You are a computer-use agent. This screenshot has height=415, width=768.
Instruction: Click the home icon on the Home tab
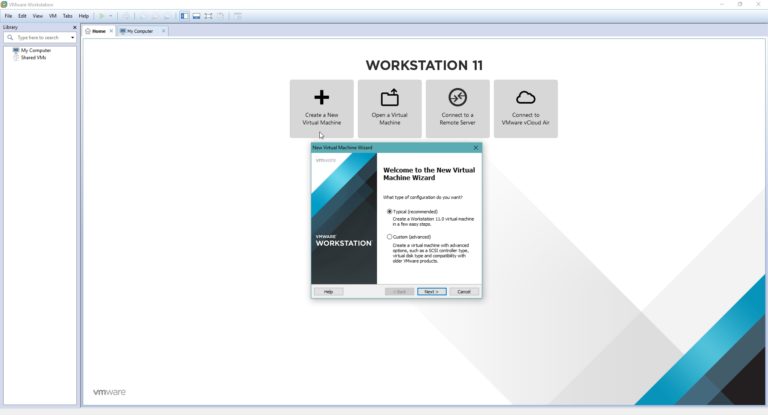coord(88,31)
